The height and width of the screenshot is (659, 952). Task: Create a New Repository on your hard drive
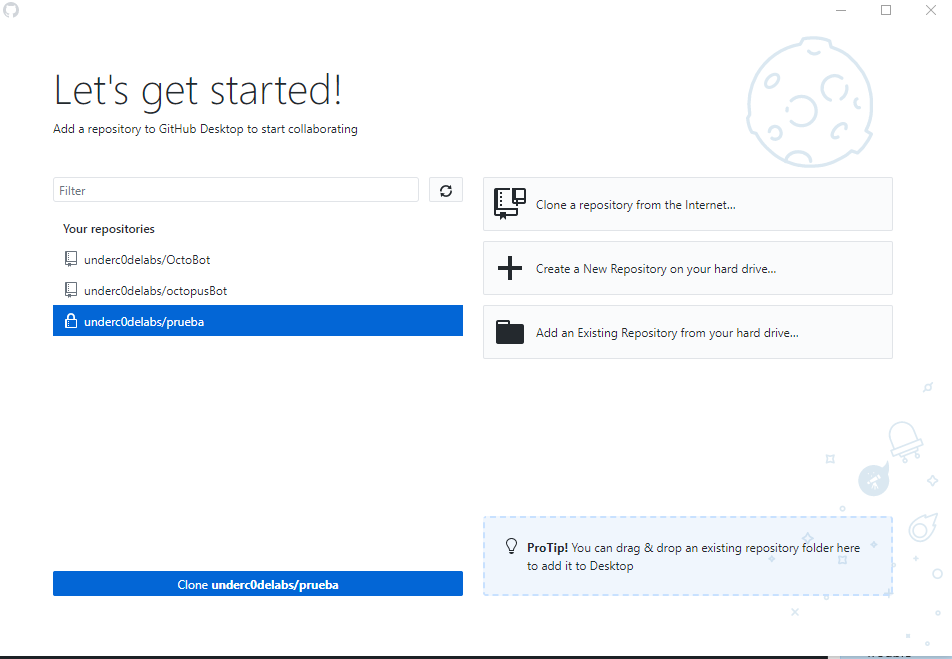[687, 268]
